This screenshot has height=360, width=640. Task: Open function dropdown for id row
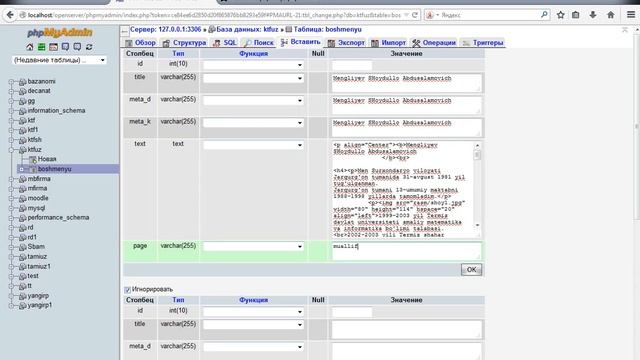[253, 65]
